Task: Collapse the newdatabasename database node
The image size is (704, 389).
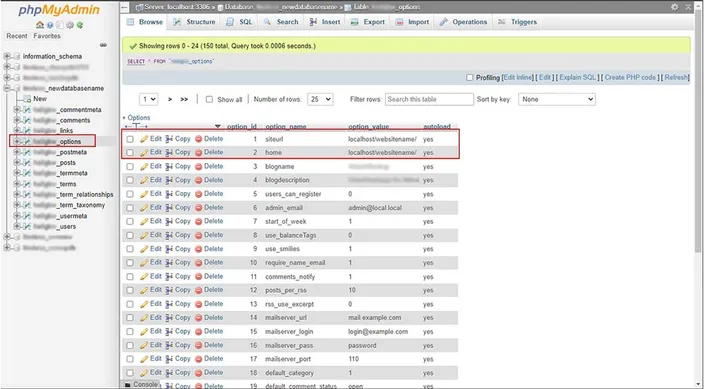Action: click(x=7, y=88)
